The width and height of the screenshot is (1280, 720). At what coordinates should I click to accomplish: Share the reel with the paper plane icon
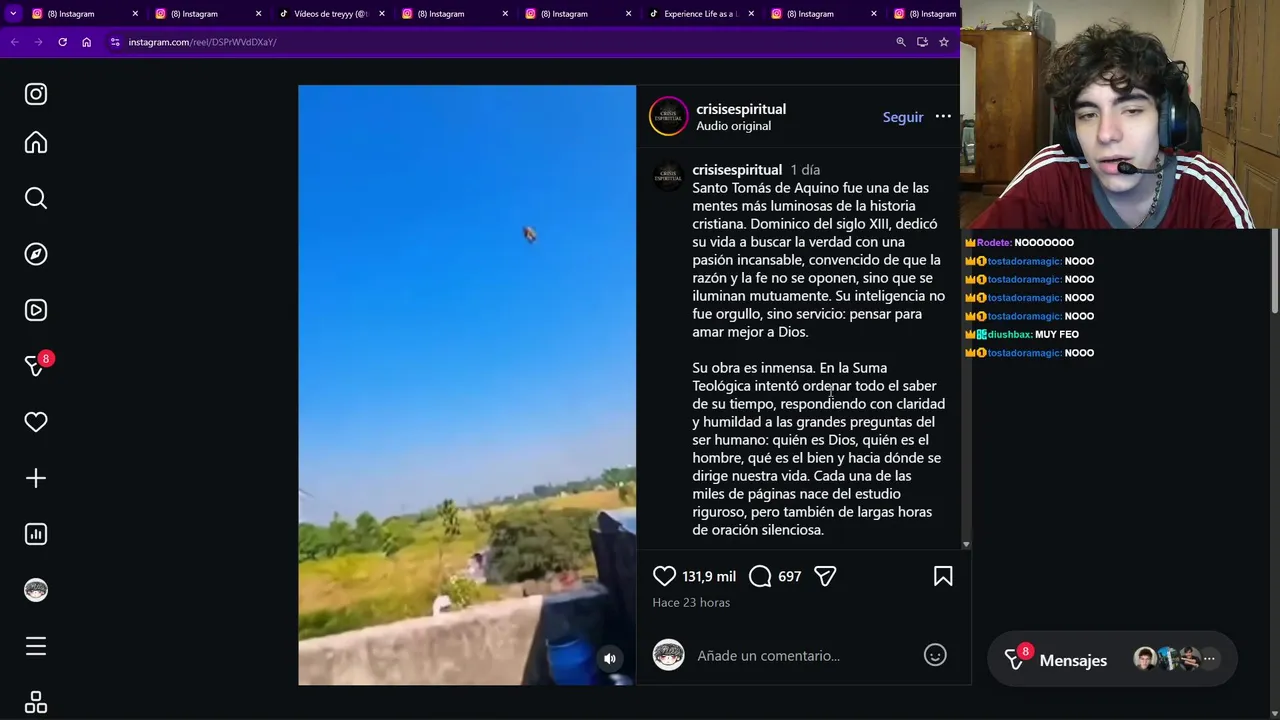pos(825,576)
